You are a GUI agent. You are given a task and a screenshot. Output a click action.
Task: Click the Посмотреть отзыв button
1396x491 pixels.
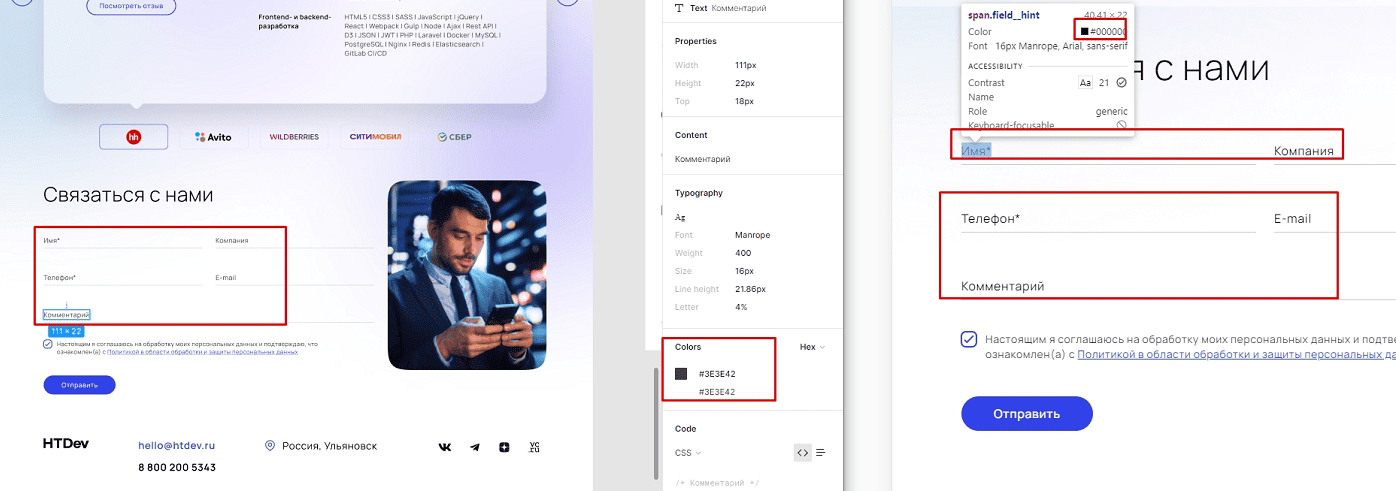click(x=131, y=6)
